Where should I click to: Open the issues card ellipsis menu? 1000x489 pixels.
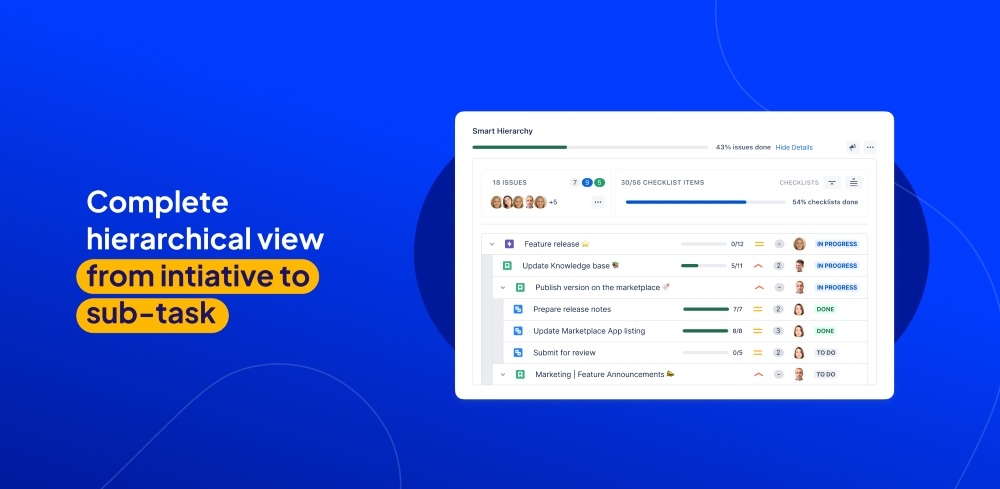coord(598,202)
